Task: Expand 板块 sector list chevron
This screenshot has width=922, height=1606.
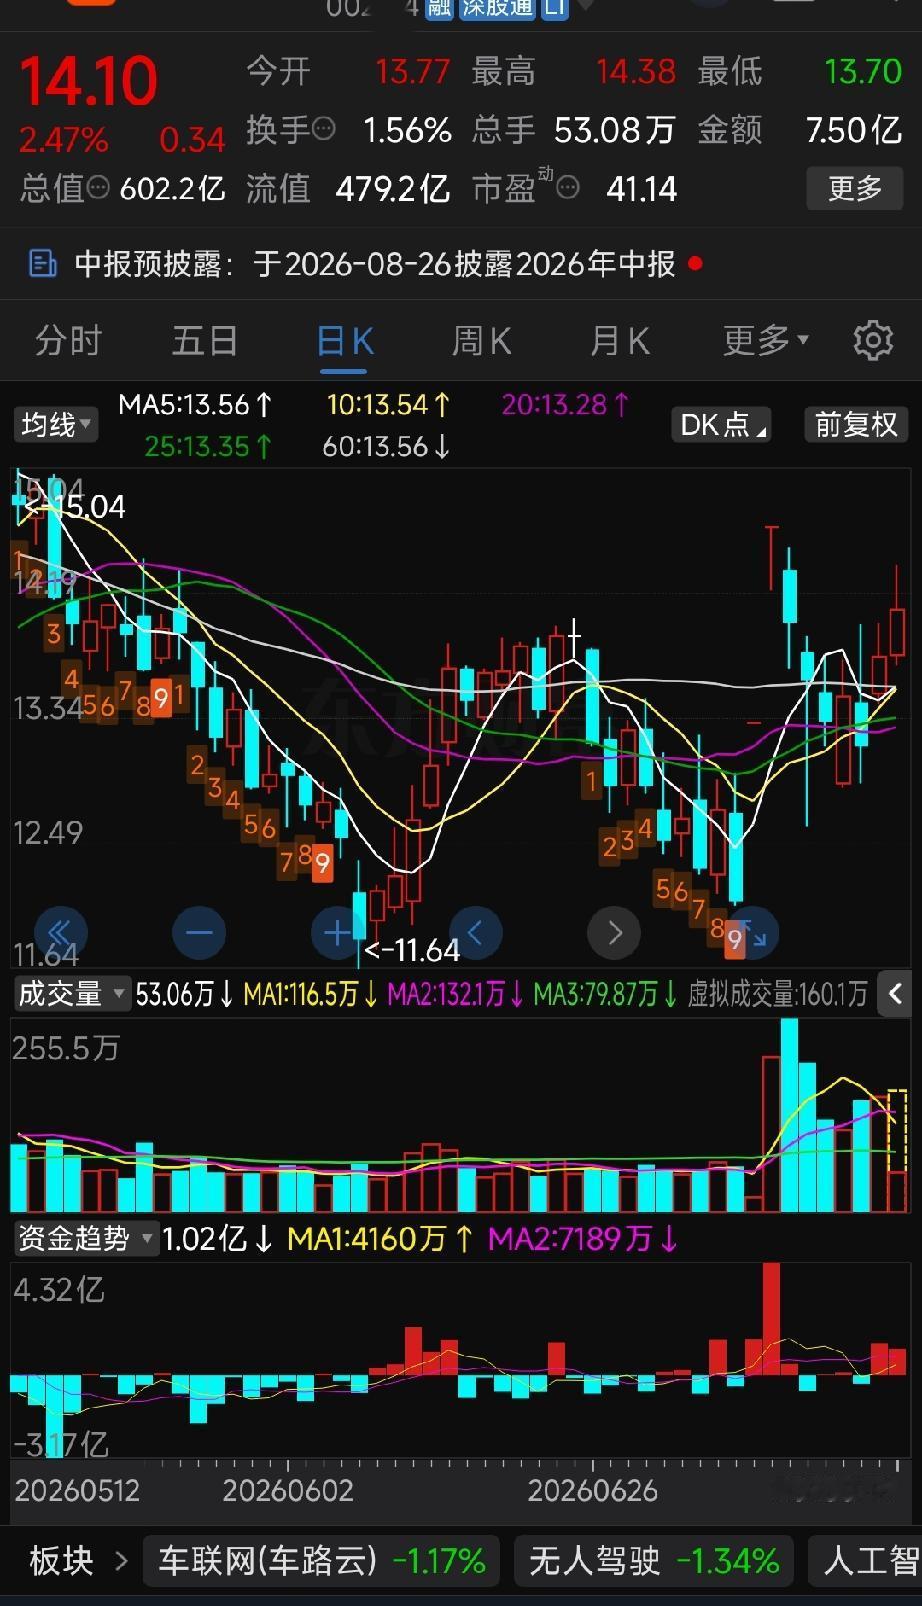Action: tap(121, 1561)
